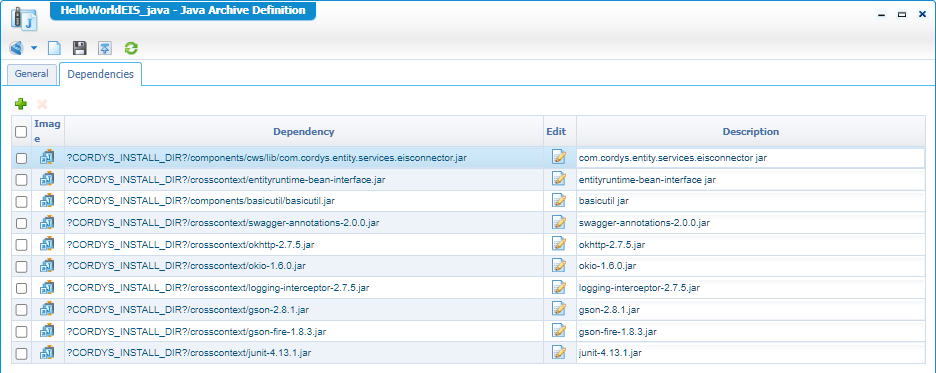Click the Dependency column header
936x373 pixels.
(x=304, y=131)
